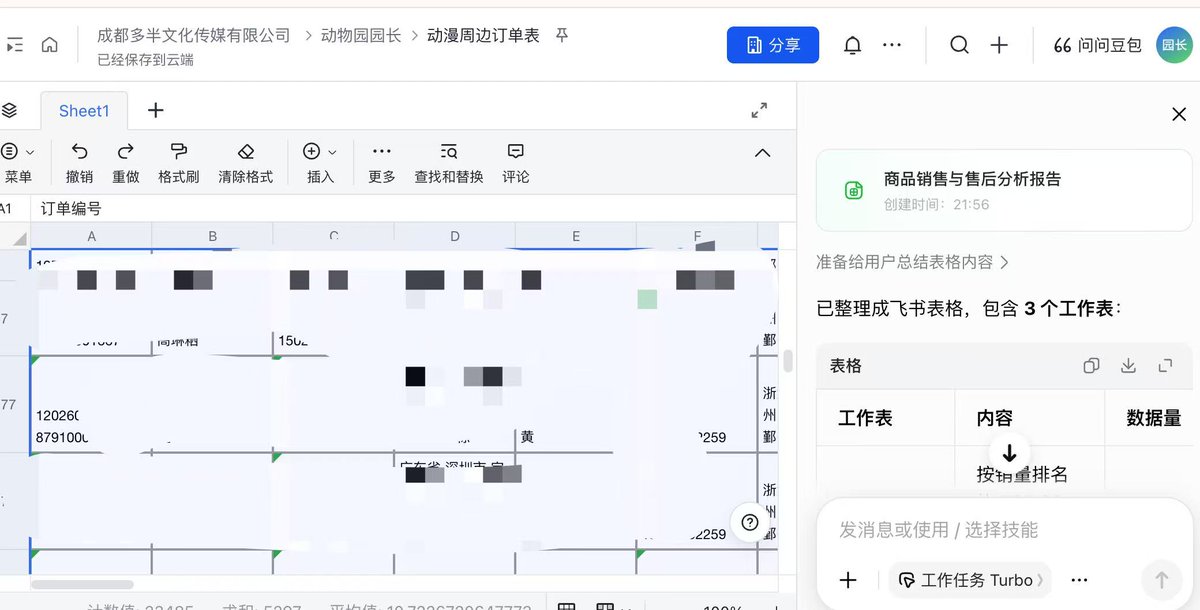Pin the 动漫周边订单表 document
1200x610 pixels.
click(x=562, y=35)
